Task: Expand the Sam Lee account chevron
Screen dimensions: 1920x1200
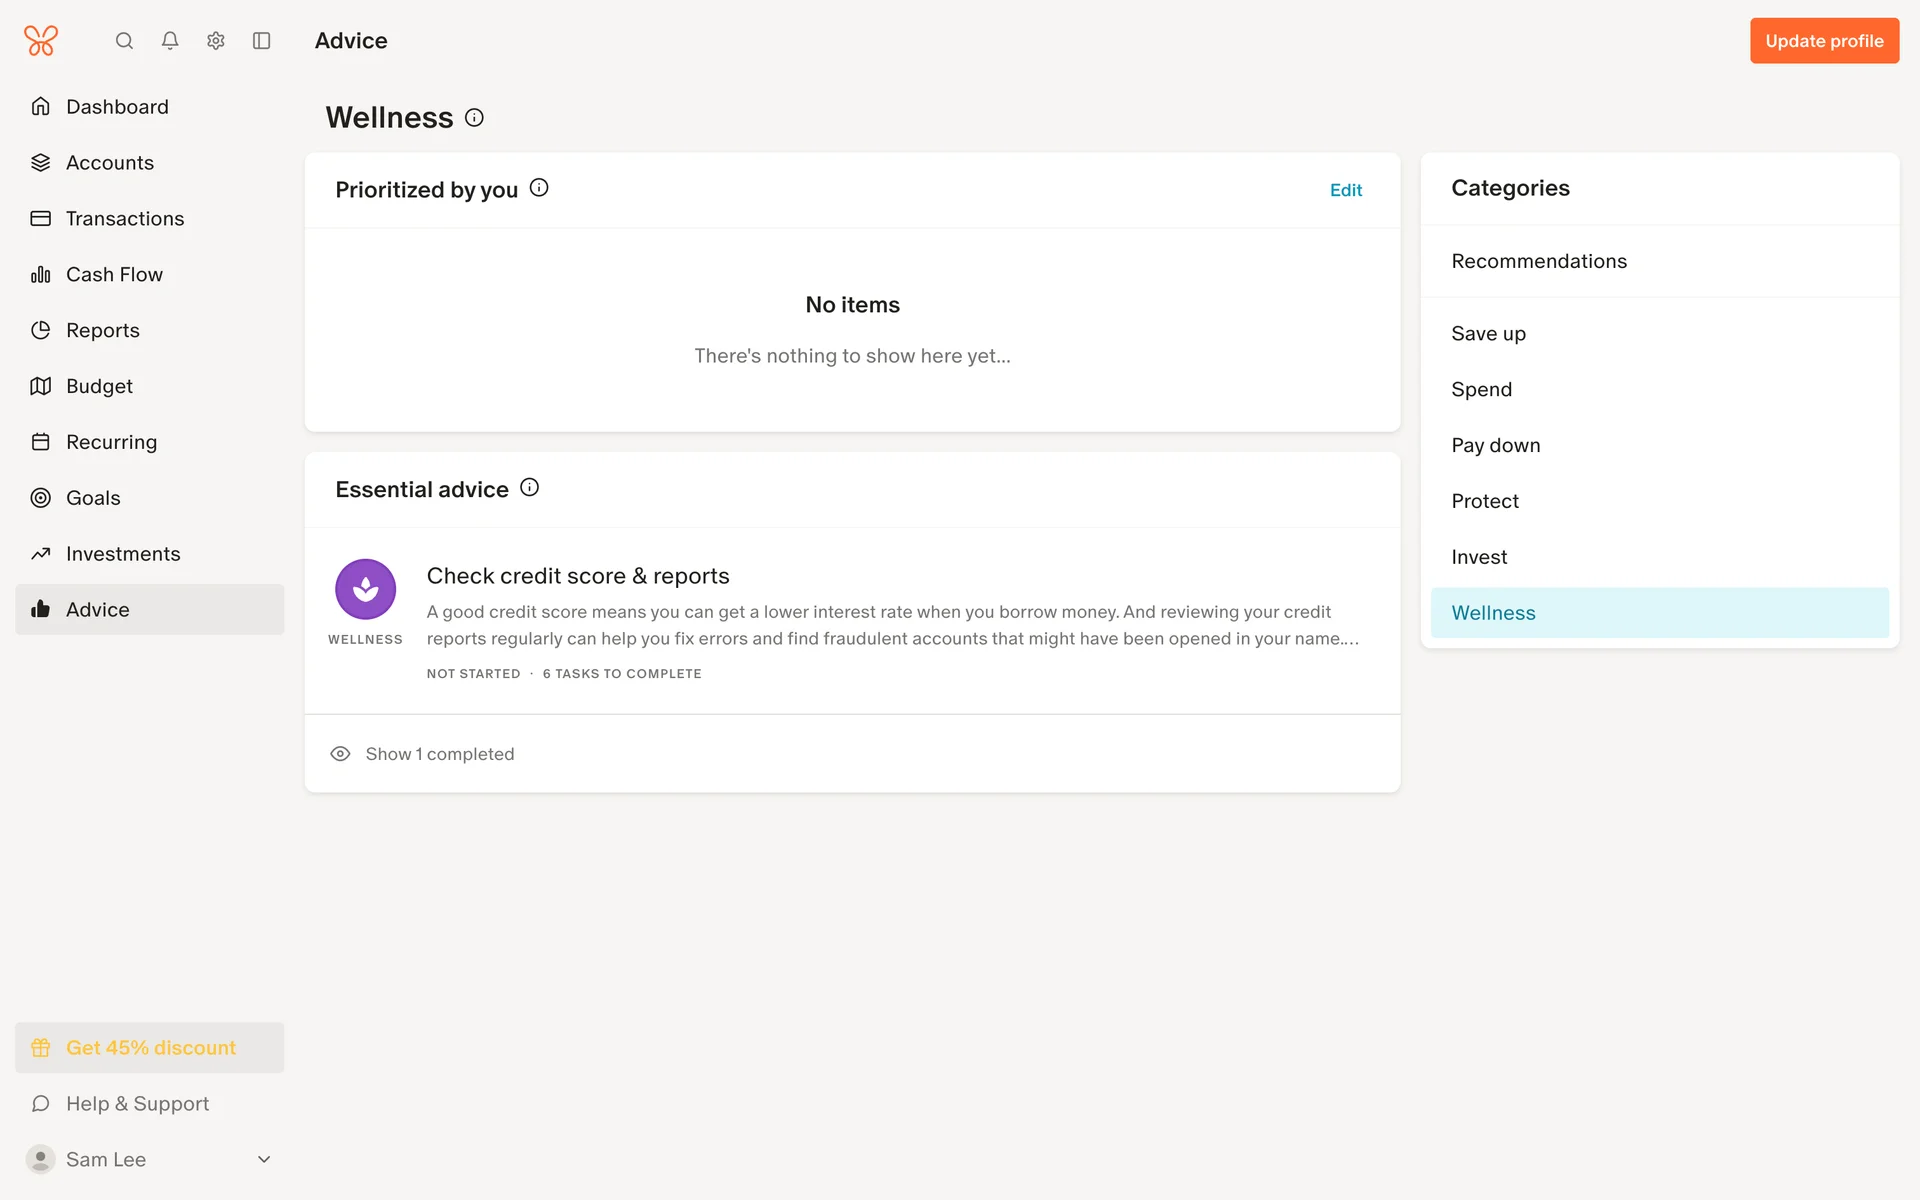Action: 264,1159
